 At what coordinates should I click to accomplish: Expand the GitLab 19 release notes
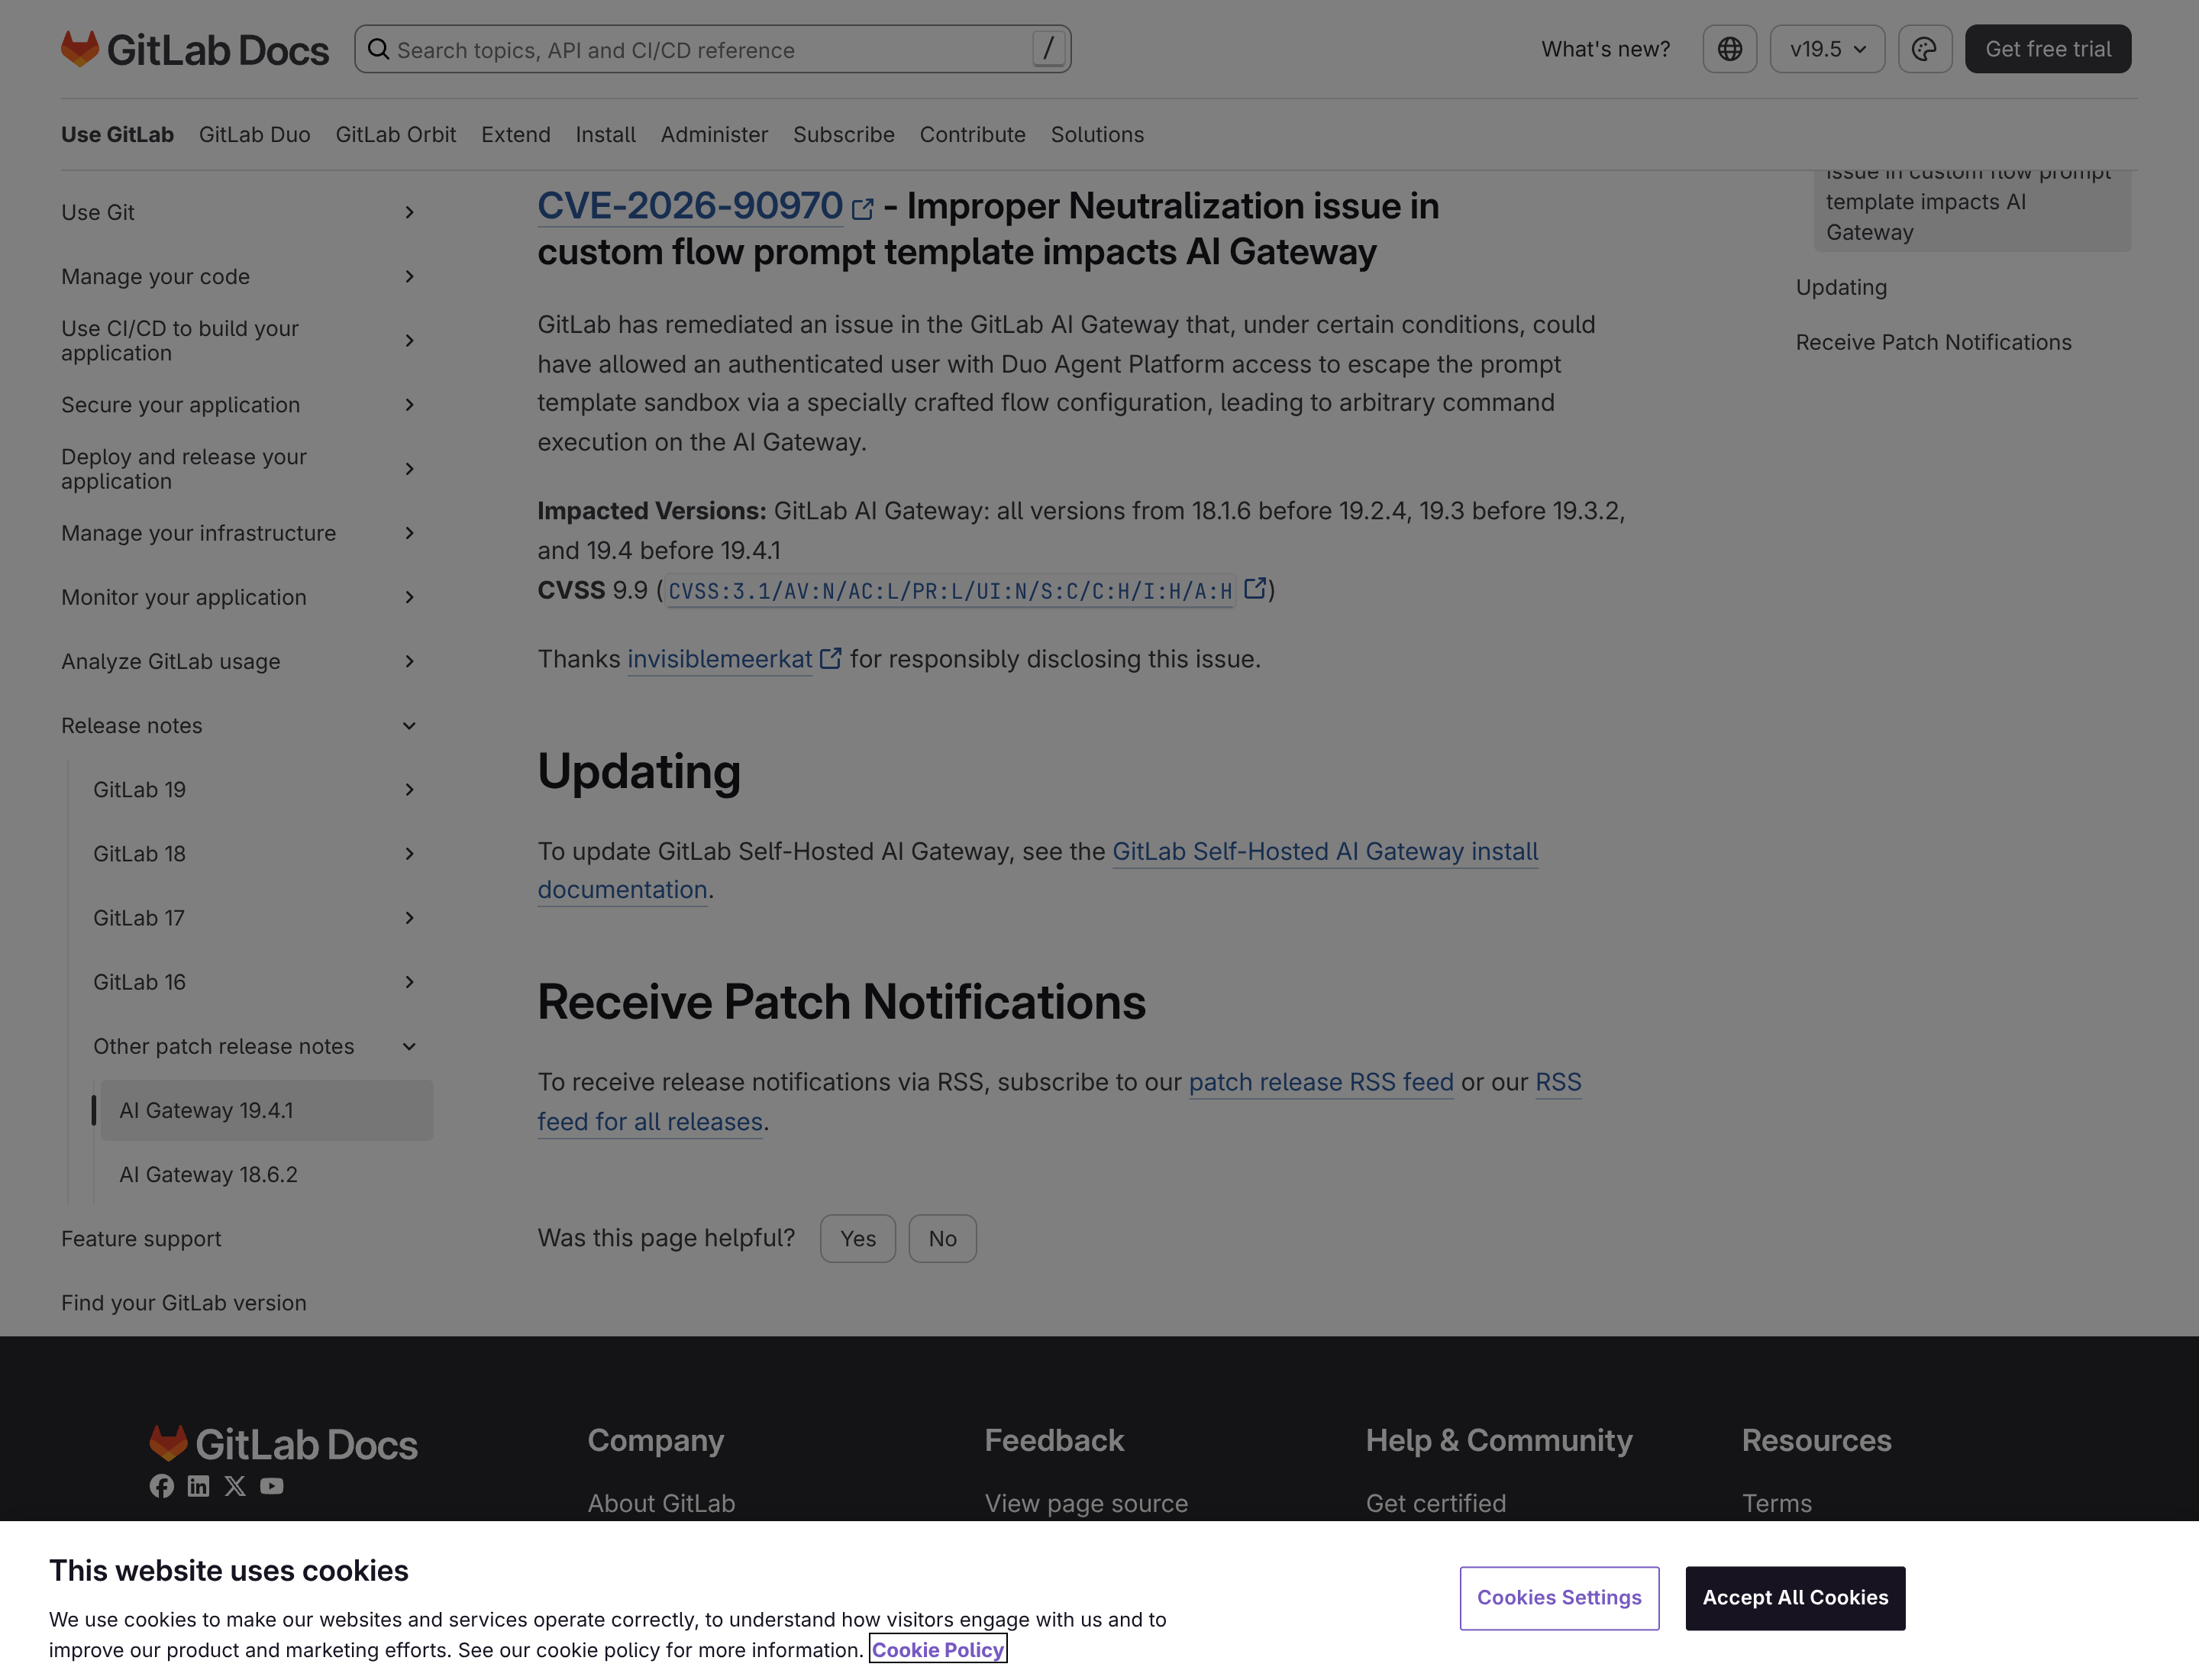click(409, 790)
